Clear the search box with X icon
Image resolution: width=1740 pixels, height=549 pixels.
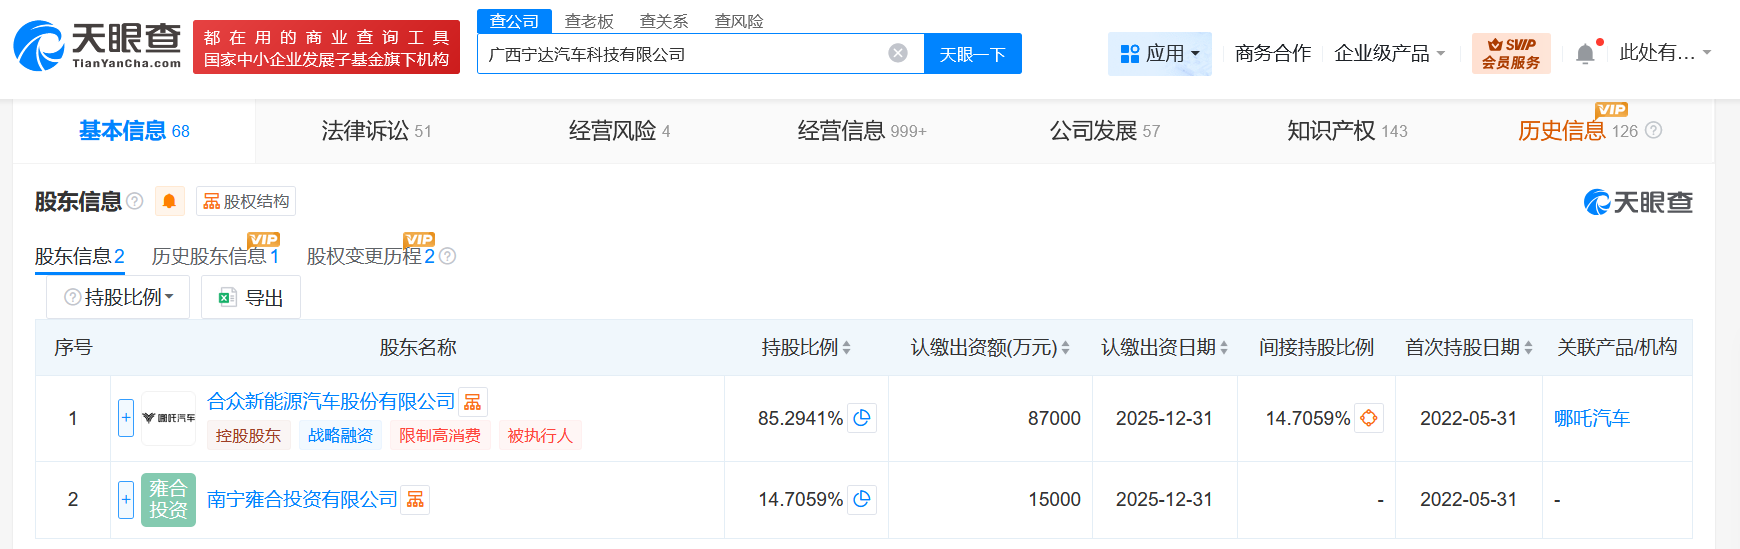[x=898, y=53]
